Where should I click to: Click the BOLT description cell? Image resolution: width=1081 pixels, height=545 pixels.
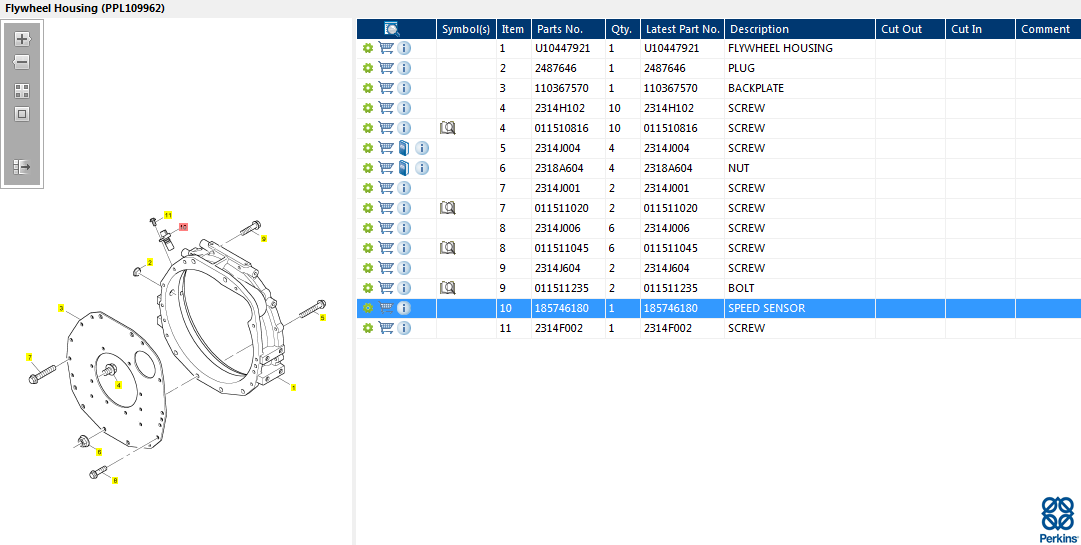coord(741,288)
